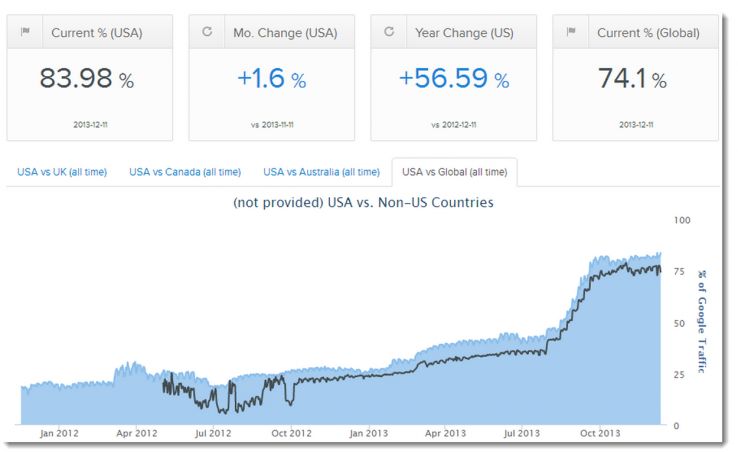Click the flag icon beside Current % (USA)

pos(25,33)
